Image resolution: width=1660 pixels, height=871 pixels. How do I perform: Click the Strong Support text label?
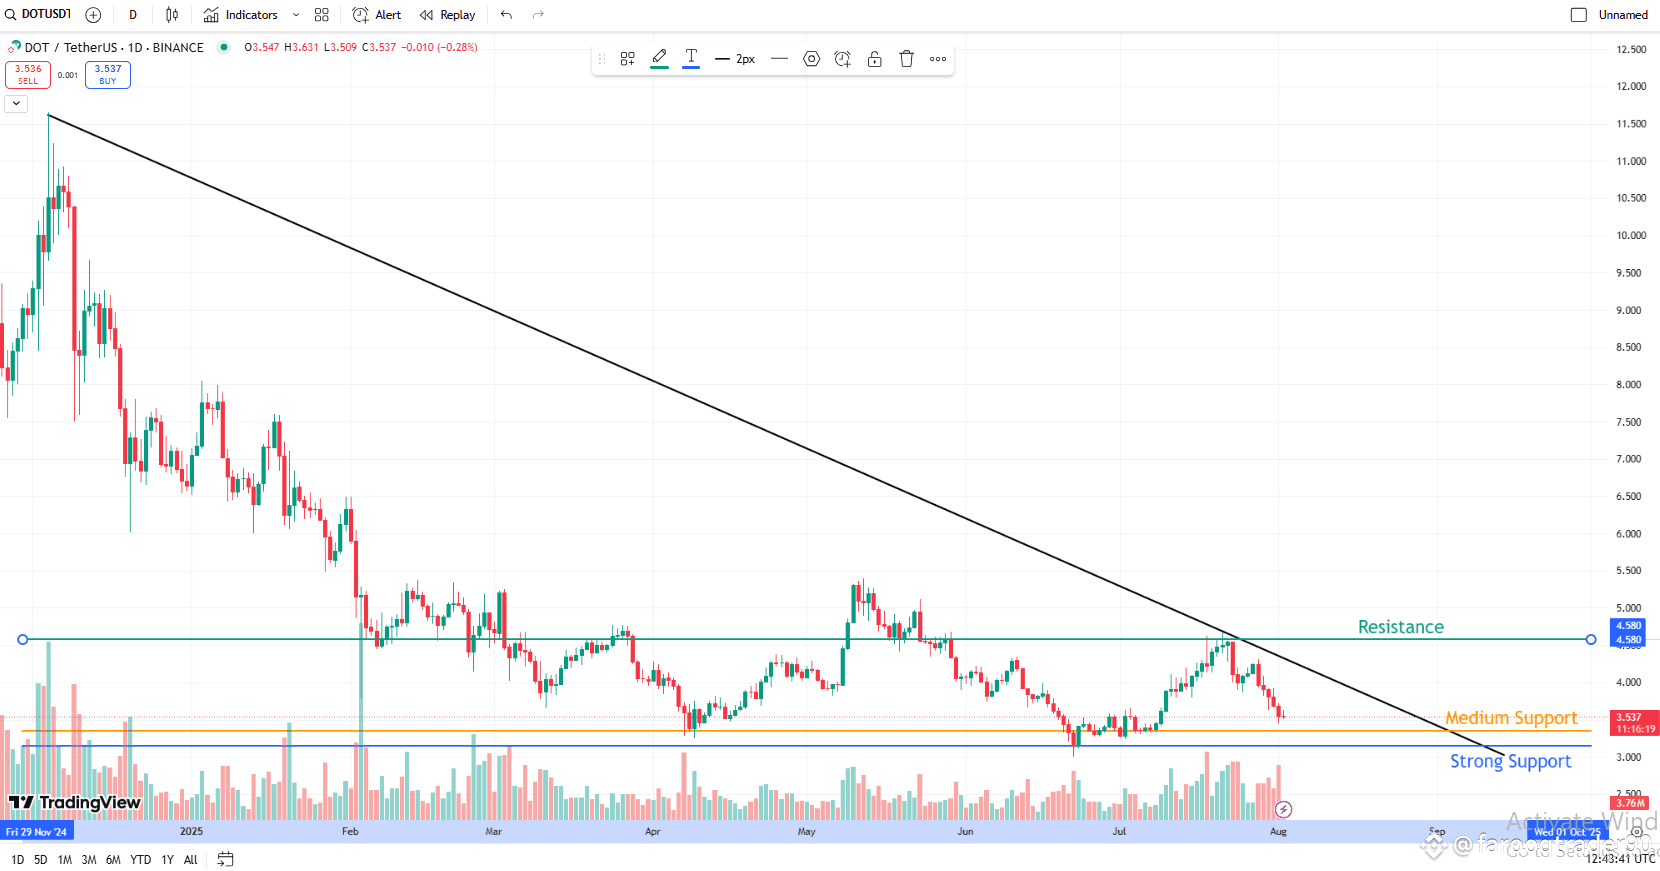click(1511, 761)
